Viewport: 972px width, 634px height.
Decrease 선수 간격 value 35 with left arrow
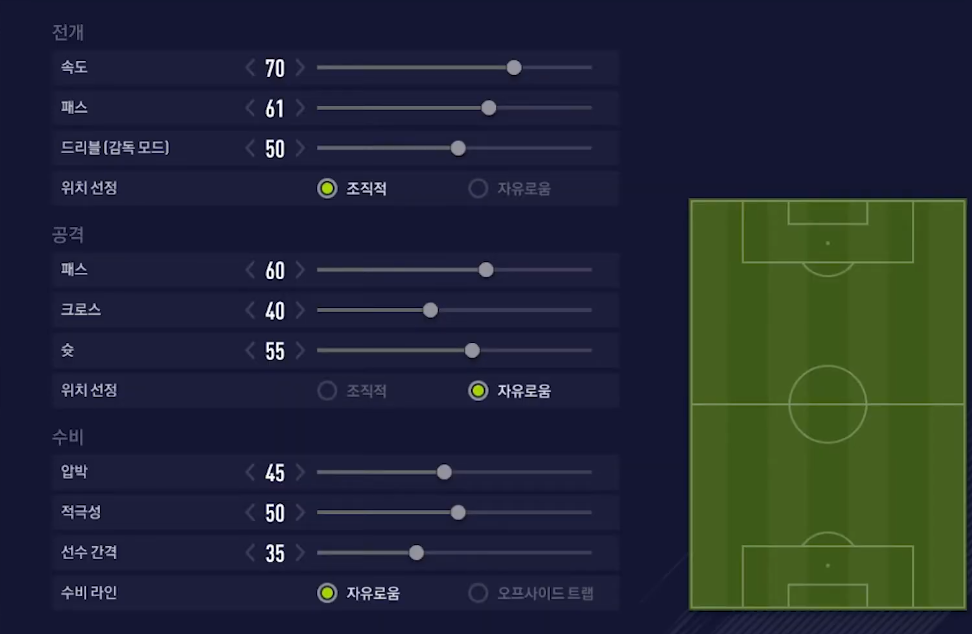point(250,553)
